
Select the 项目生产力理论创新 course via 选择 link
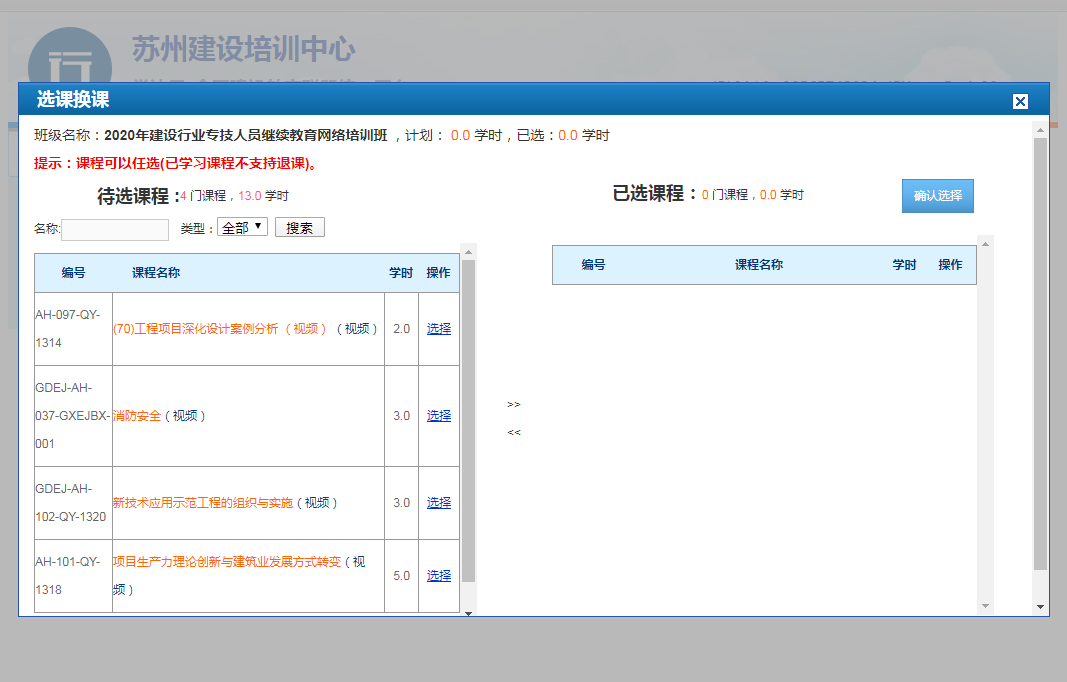pyautogui.click(x=438, y=576)
